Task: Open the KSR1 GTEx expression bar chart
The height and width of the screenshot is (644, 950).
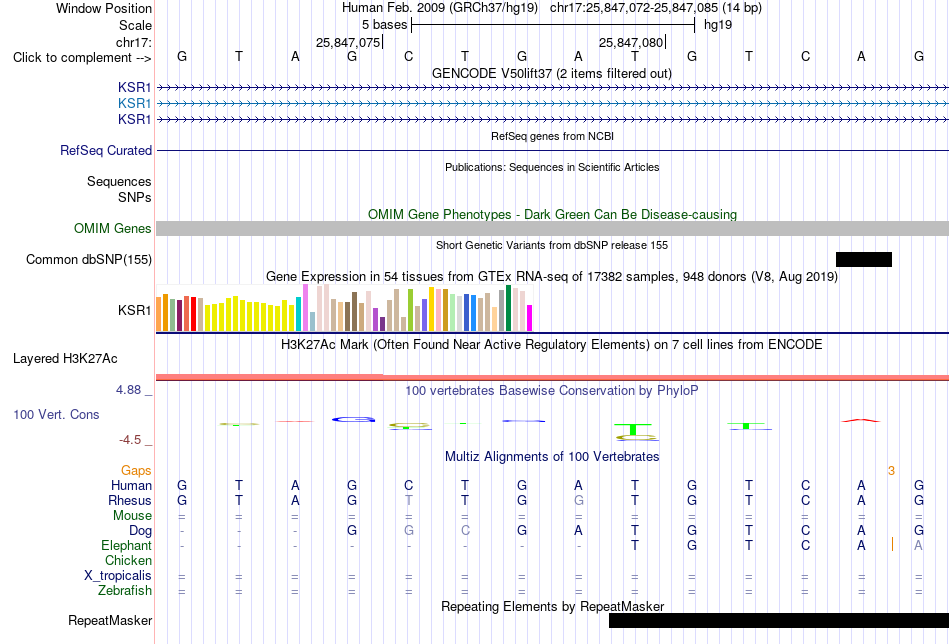Action: point(344,308)
